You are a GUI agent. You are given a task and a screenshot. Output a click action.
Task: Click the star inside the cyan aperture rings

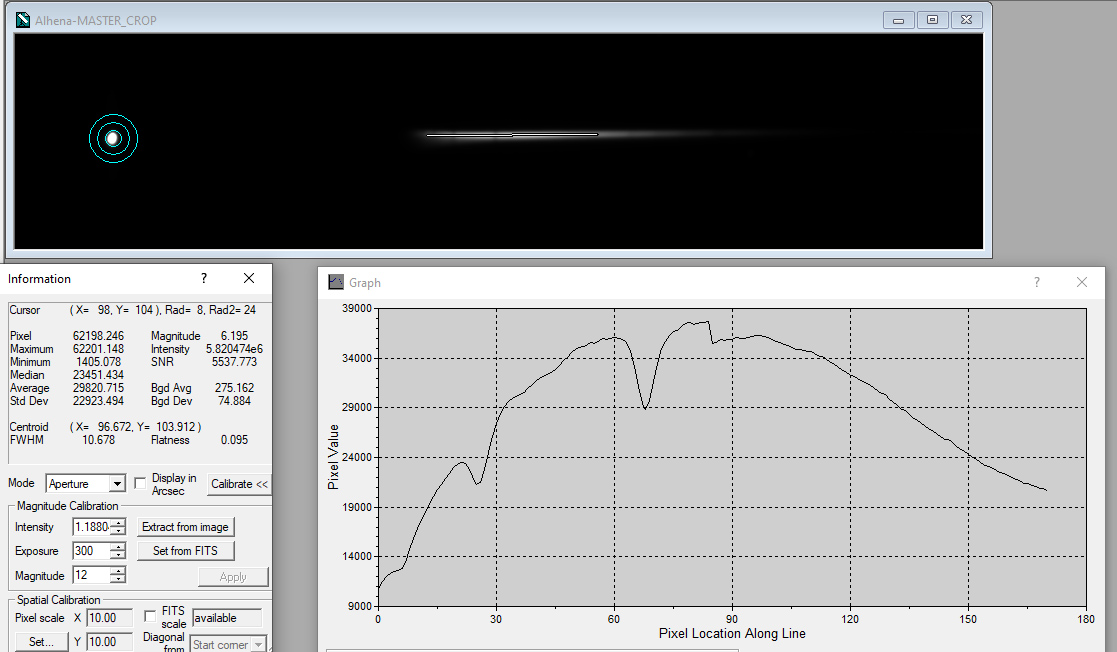pos(113,138)
